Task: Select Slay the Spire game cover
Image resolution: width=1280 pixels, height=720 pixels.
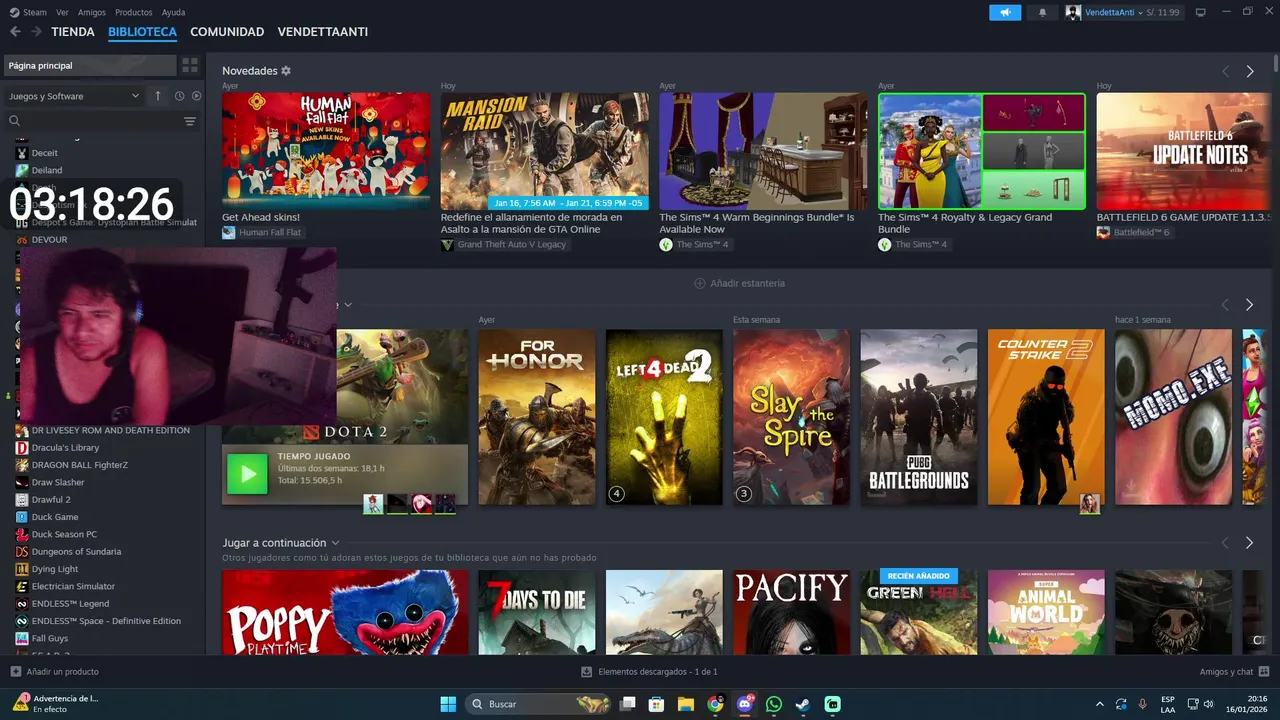Action: tap(792, 417)
